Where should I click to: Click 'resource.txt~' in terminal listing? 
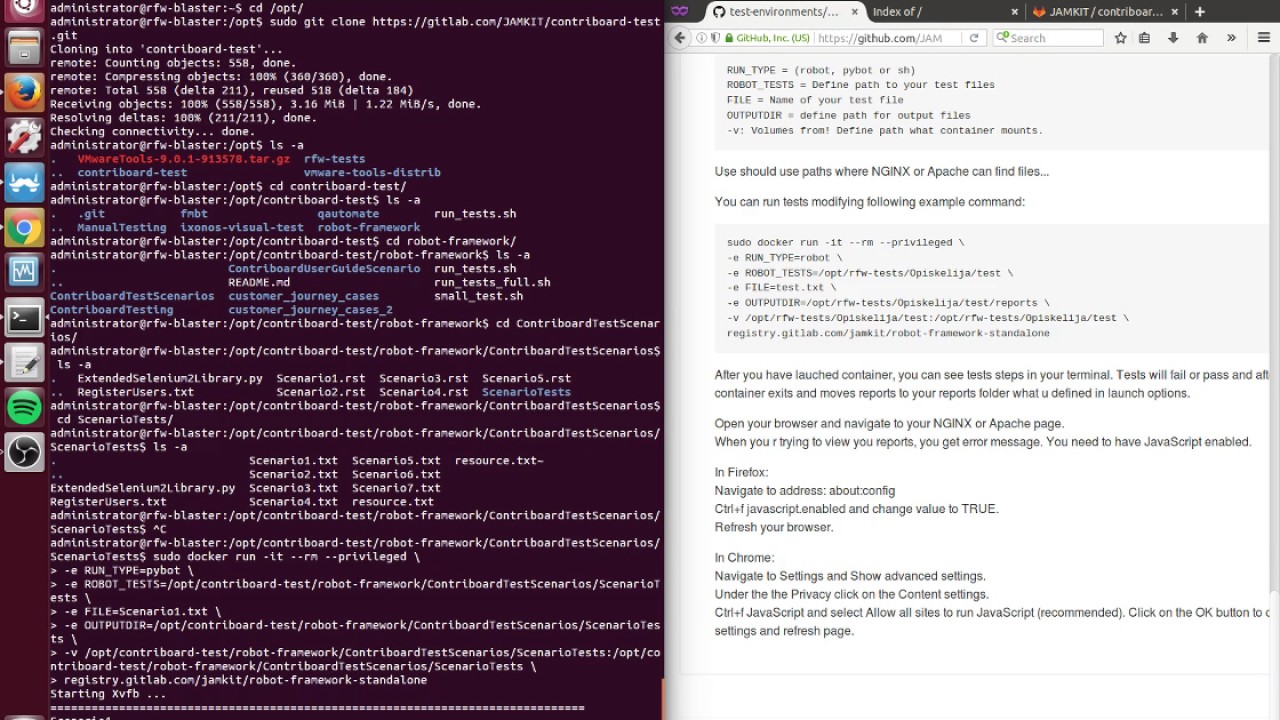click(499, 461)
